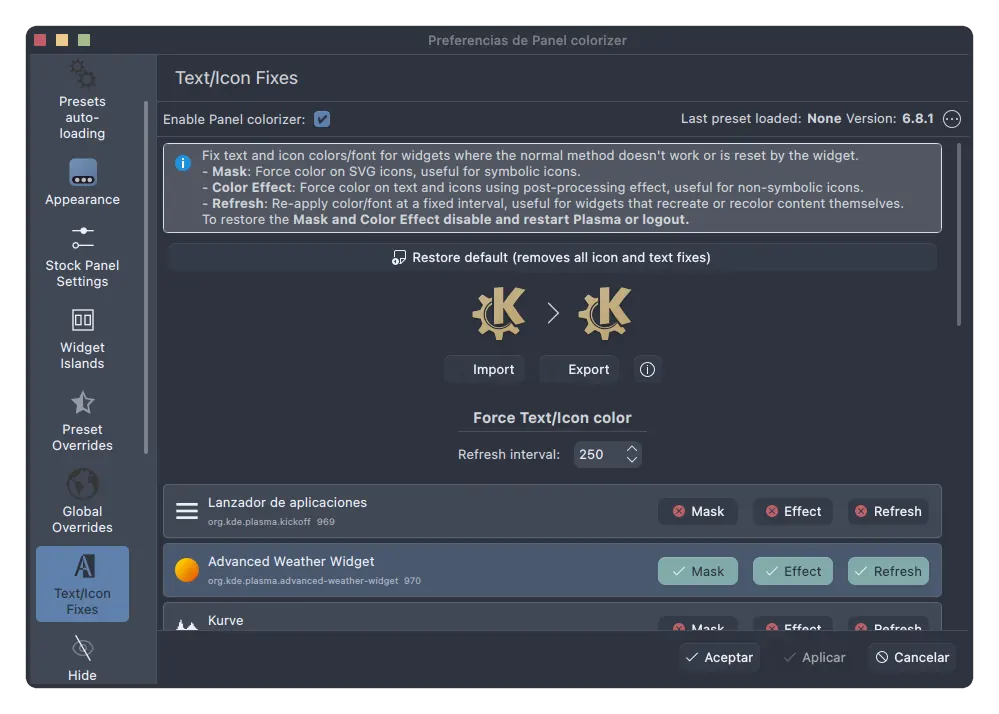Disable Effect for Advanced Weather Widget

[x=792, y=571]
